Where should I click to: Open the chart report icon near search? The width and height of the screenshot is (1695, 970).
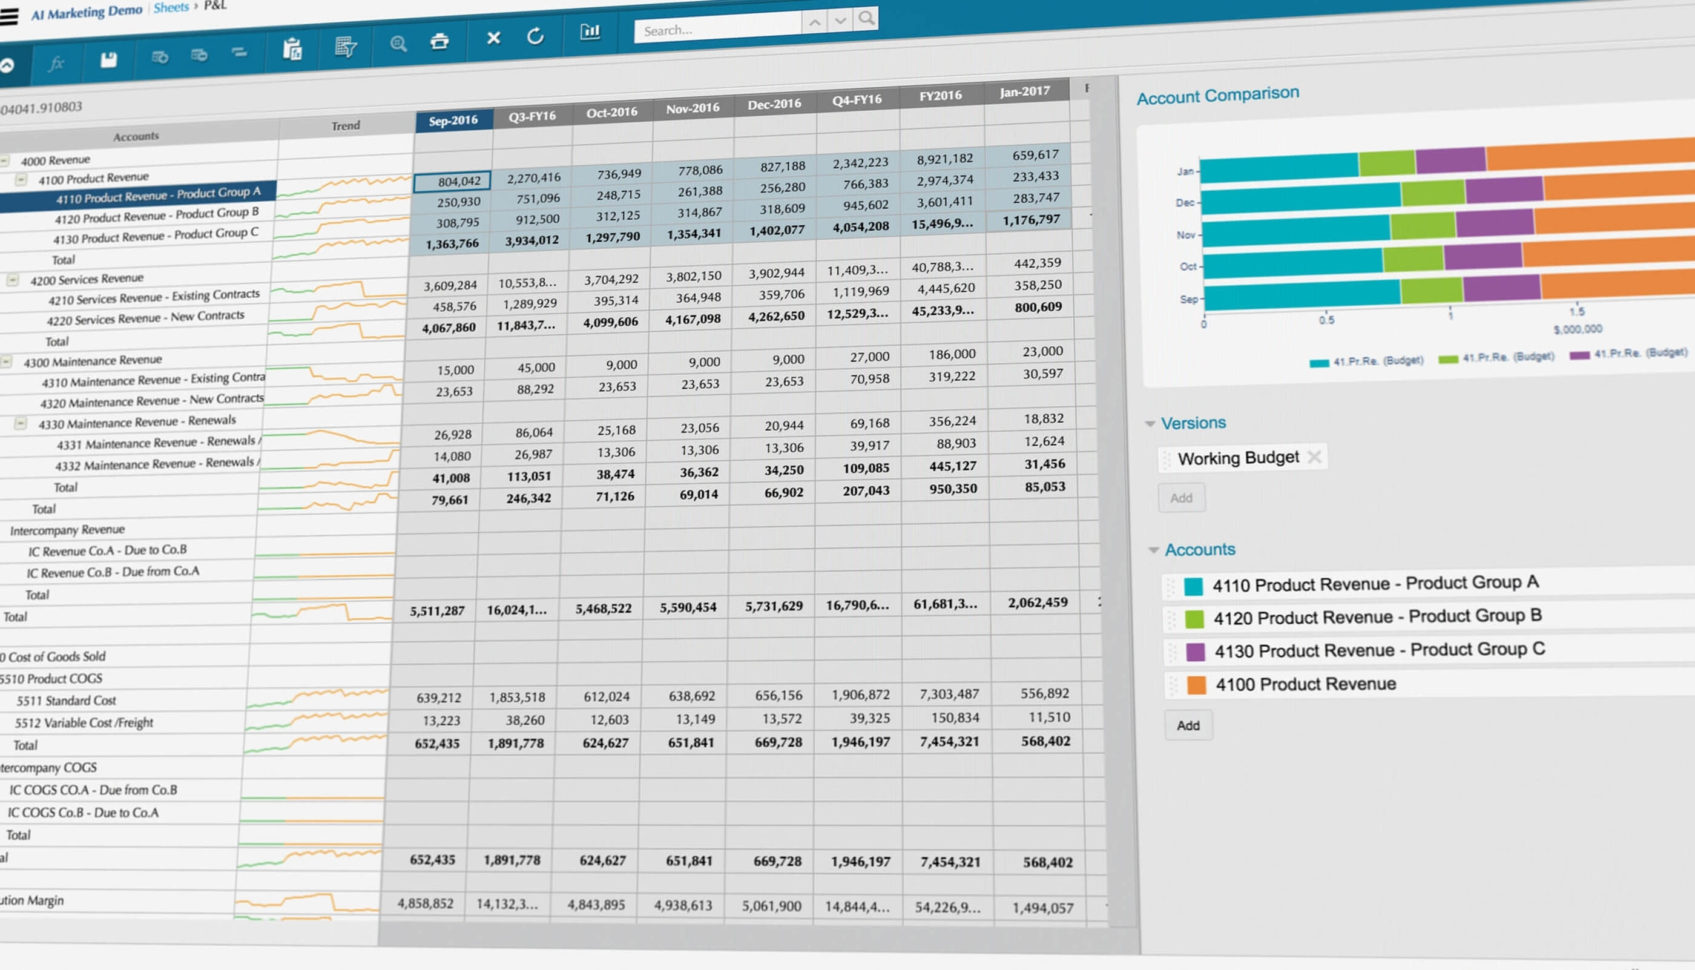coord(590,32)
